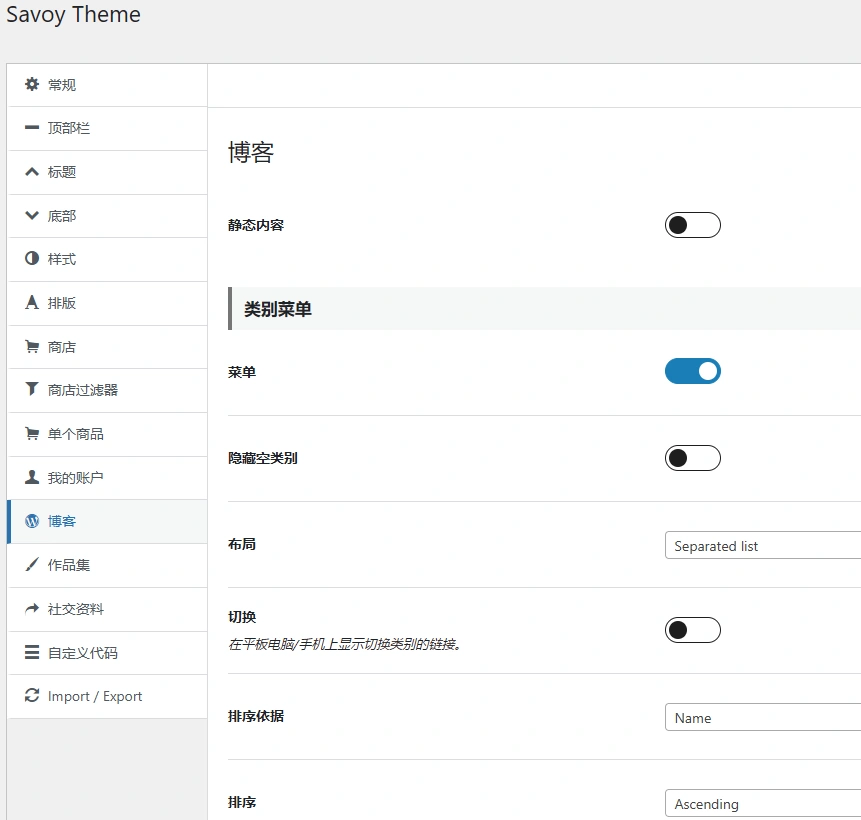Click the 社交资料 arrow icon
This screenshot has width=861, height=820.
pos(30,608)
